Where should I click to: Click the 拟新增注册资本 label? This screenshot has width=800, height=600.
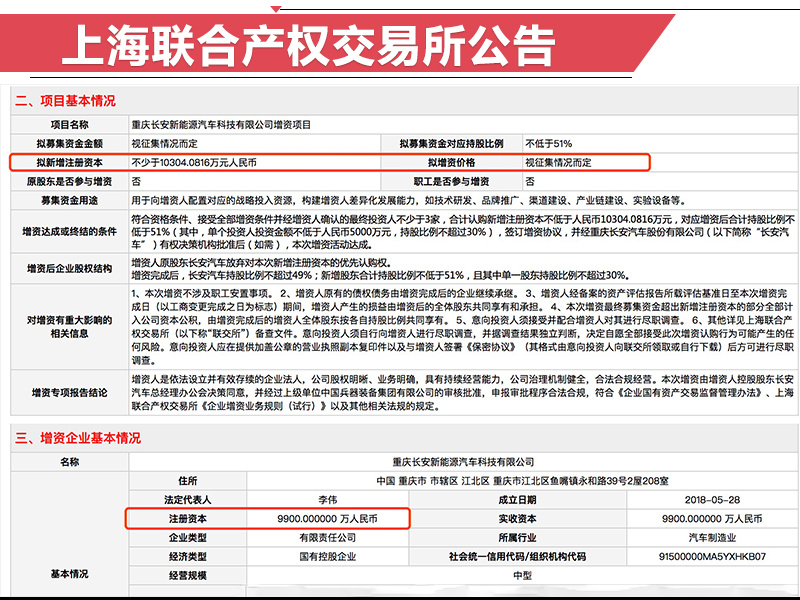[69, 162]
